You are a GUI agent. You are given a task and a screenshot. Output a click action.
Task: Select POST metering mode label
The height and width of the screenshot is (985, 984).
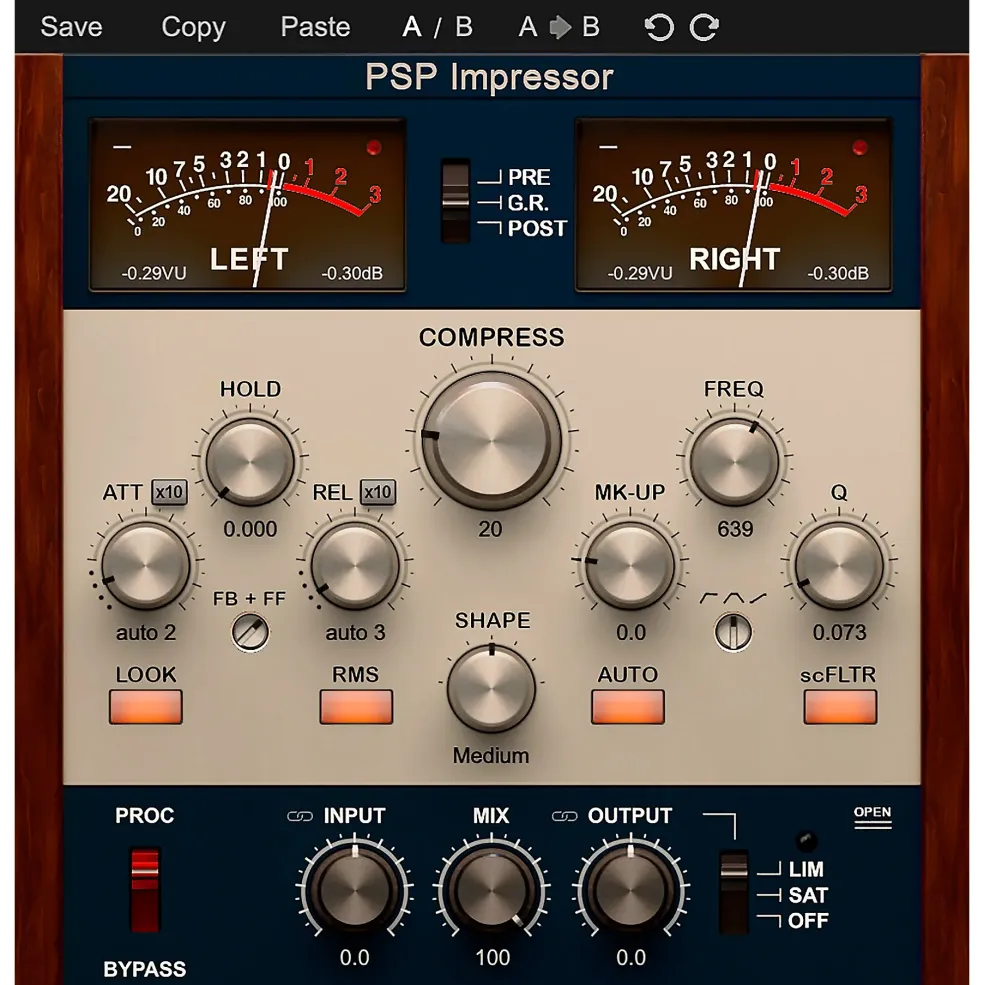537,229
